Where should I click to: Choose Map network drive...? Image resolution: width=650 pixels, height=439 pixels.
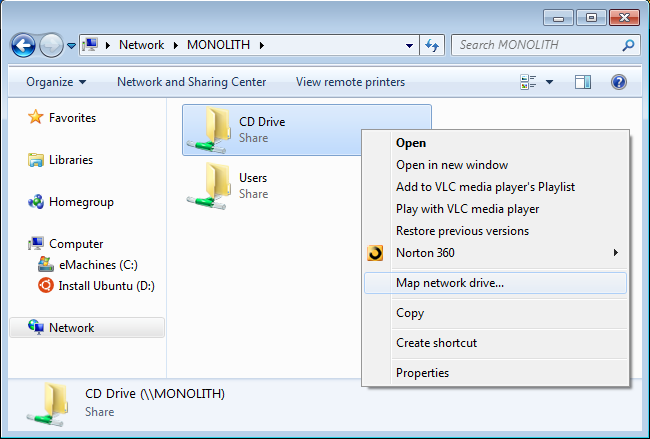click(x=495, y=283)
